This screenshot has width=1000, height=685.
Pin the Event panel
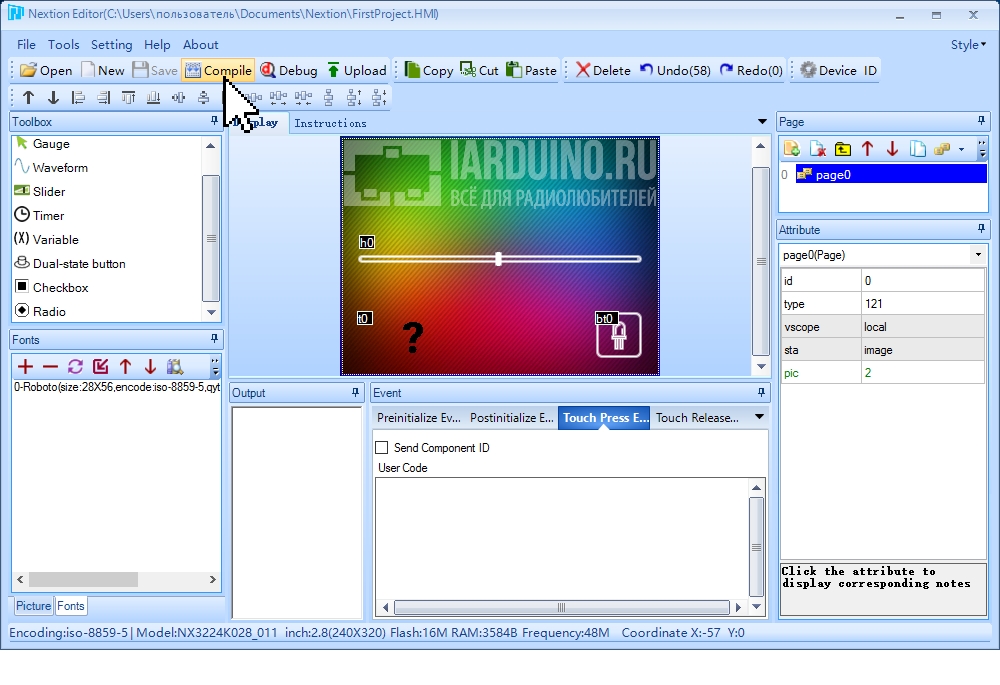[761, 392]
